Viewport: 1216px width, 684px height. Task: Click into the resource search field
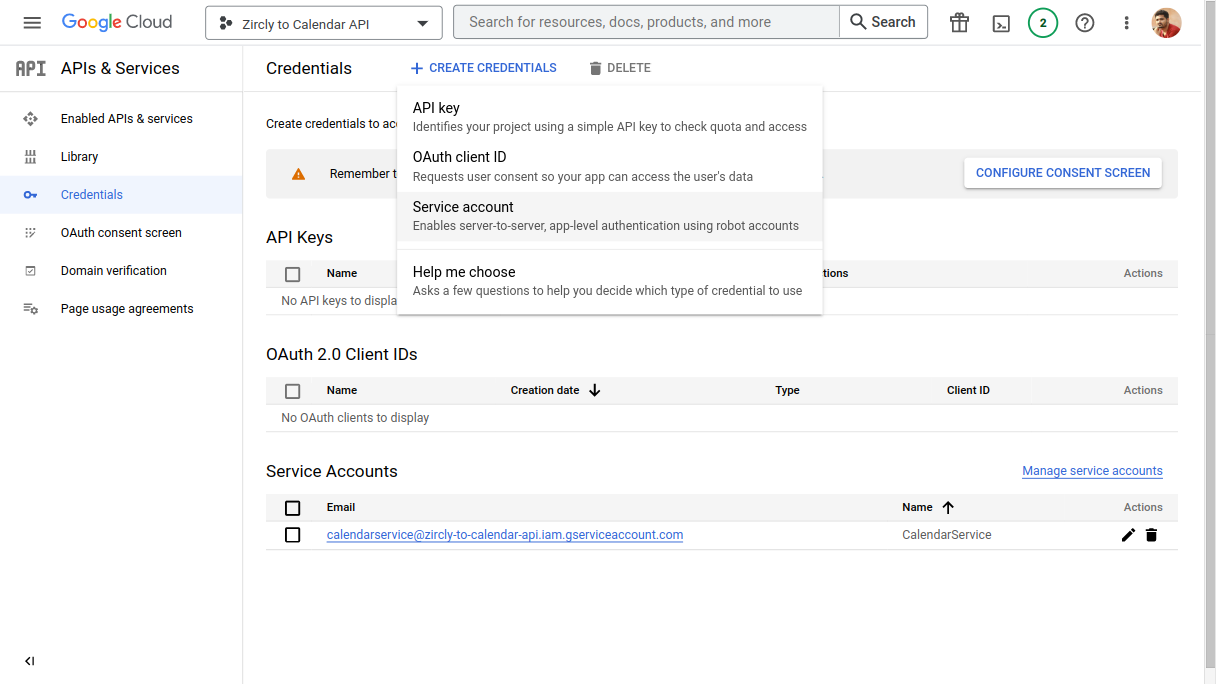click(x=646, y=22)
